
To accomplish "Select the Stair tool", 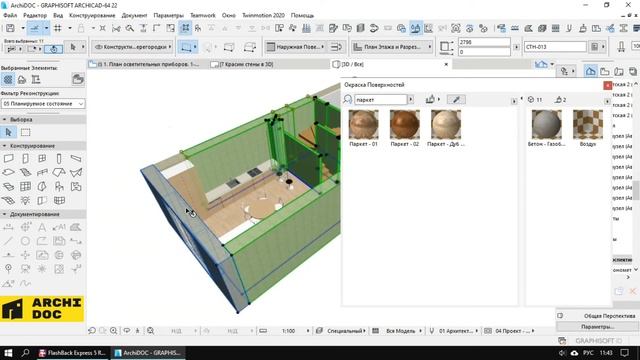I will [25, 173].
